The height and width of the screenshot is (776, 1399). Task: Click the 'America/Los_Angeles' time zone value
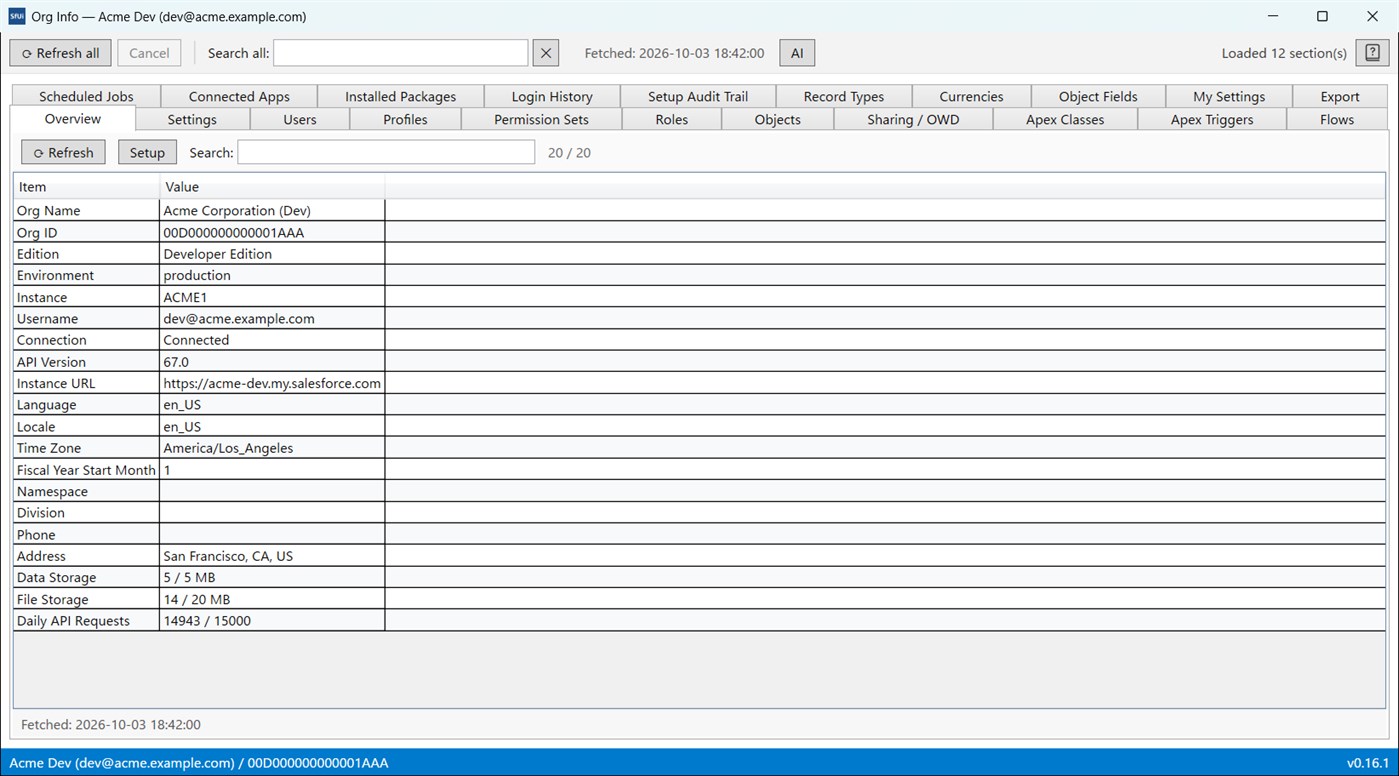[272, 448]
